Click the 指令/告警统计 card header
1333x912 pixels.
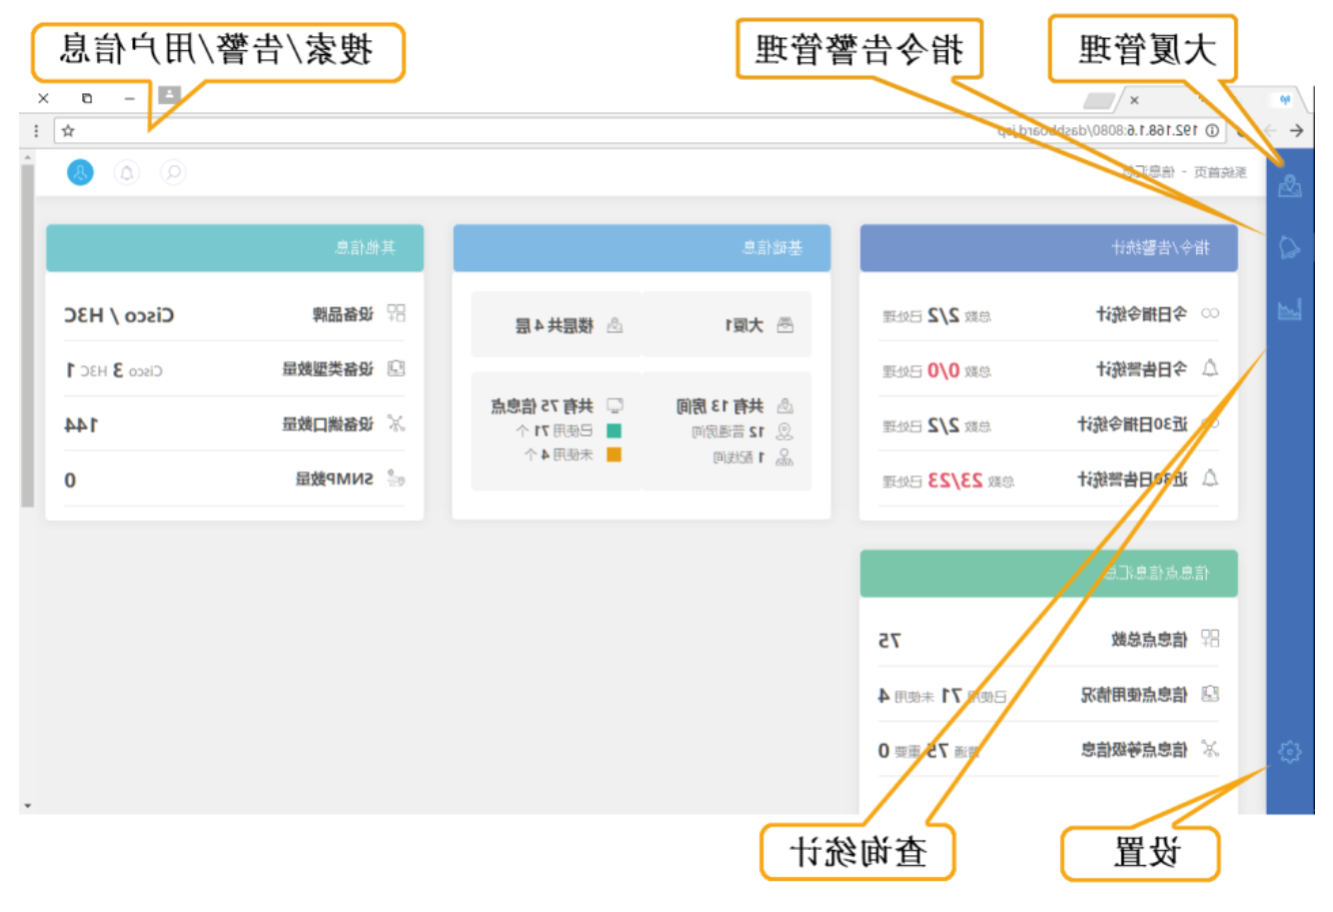click(1049, 248)
